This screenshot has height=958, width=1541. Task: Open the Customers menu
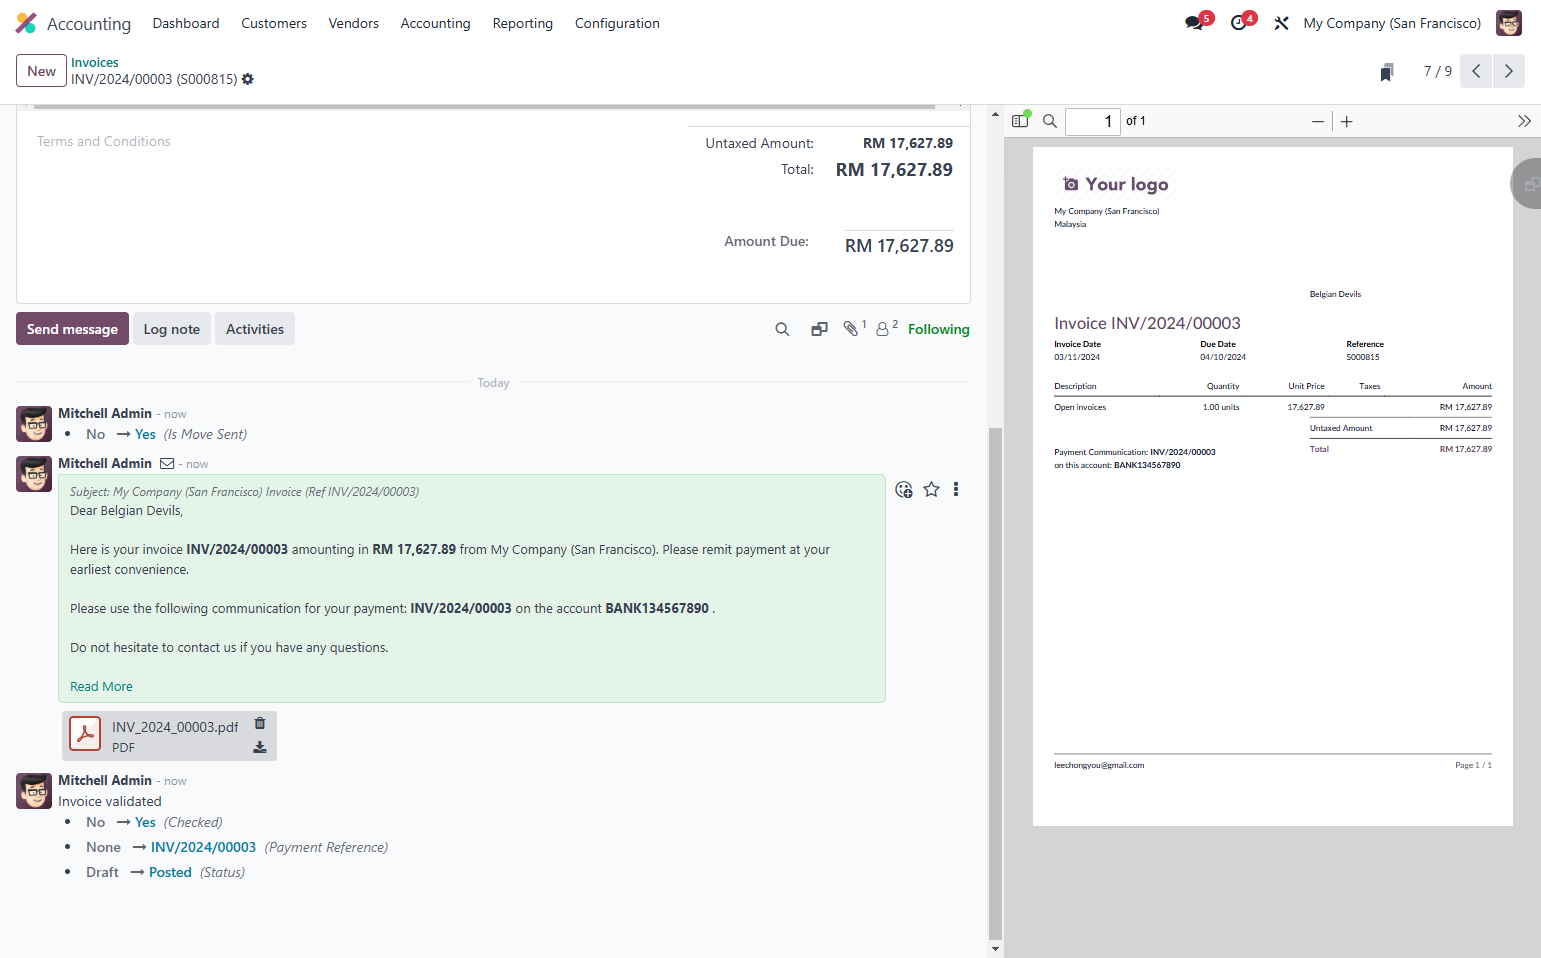point(274,23)
